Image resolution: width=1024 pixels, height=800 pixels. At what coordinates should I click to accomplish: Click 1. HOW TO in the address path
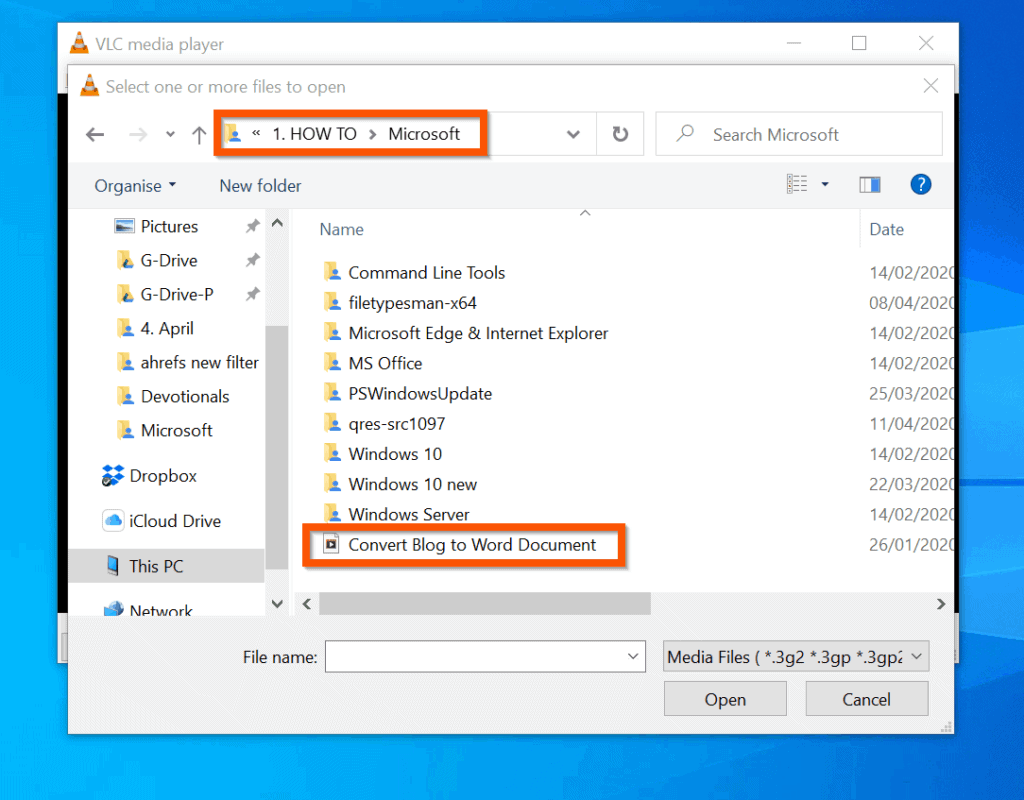pos(314,134)
